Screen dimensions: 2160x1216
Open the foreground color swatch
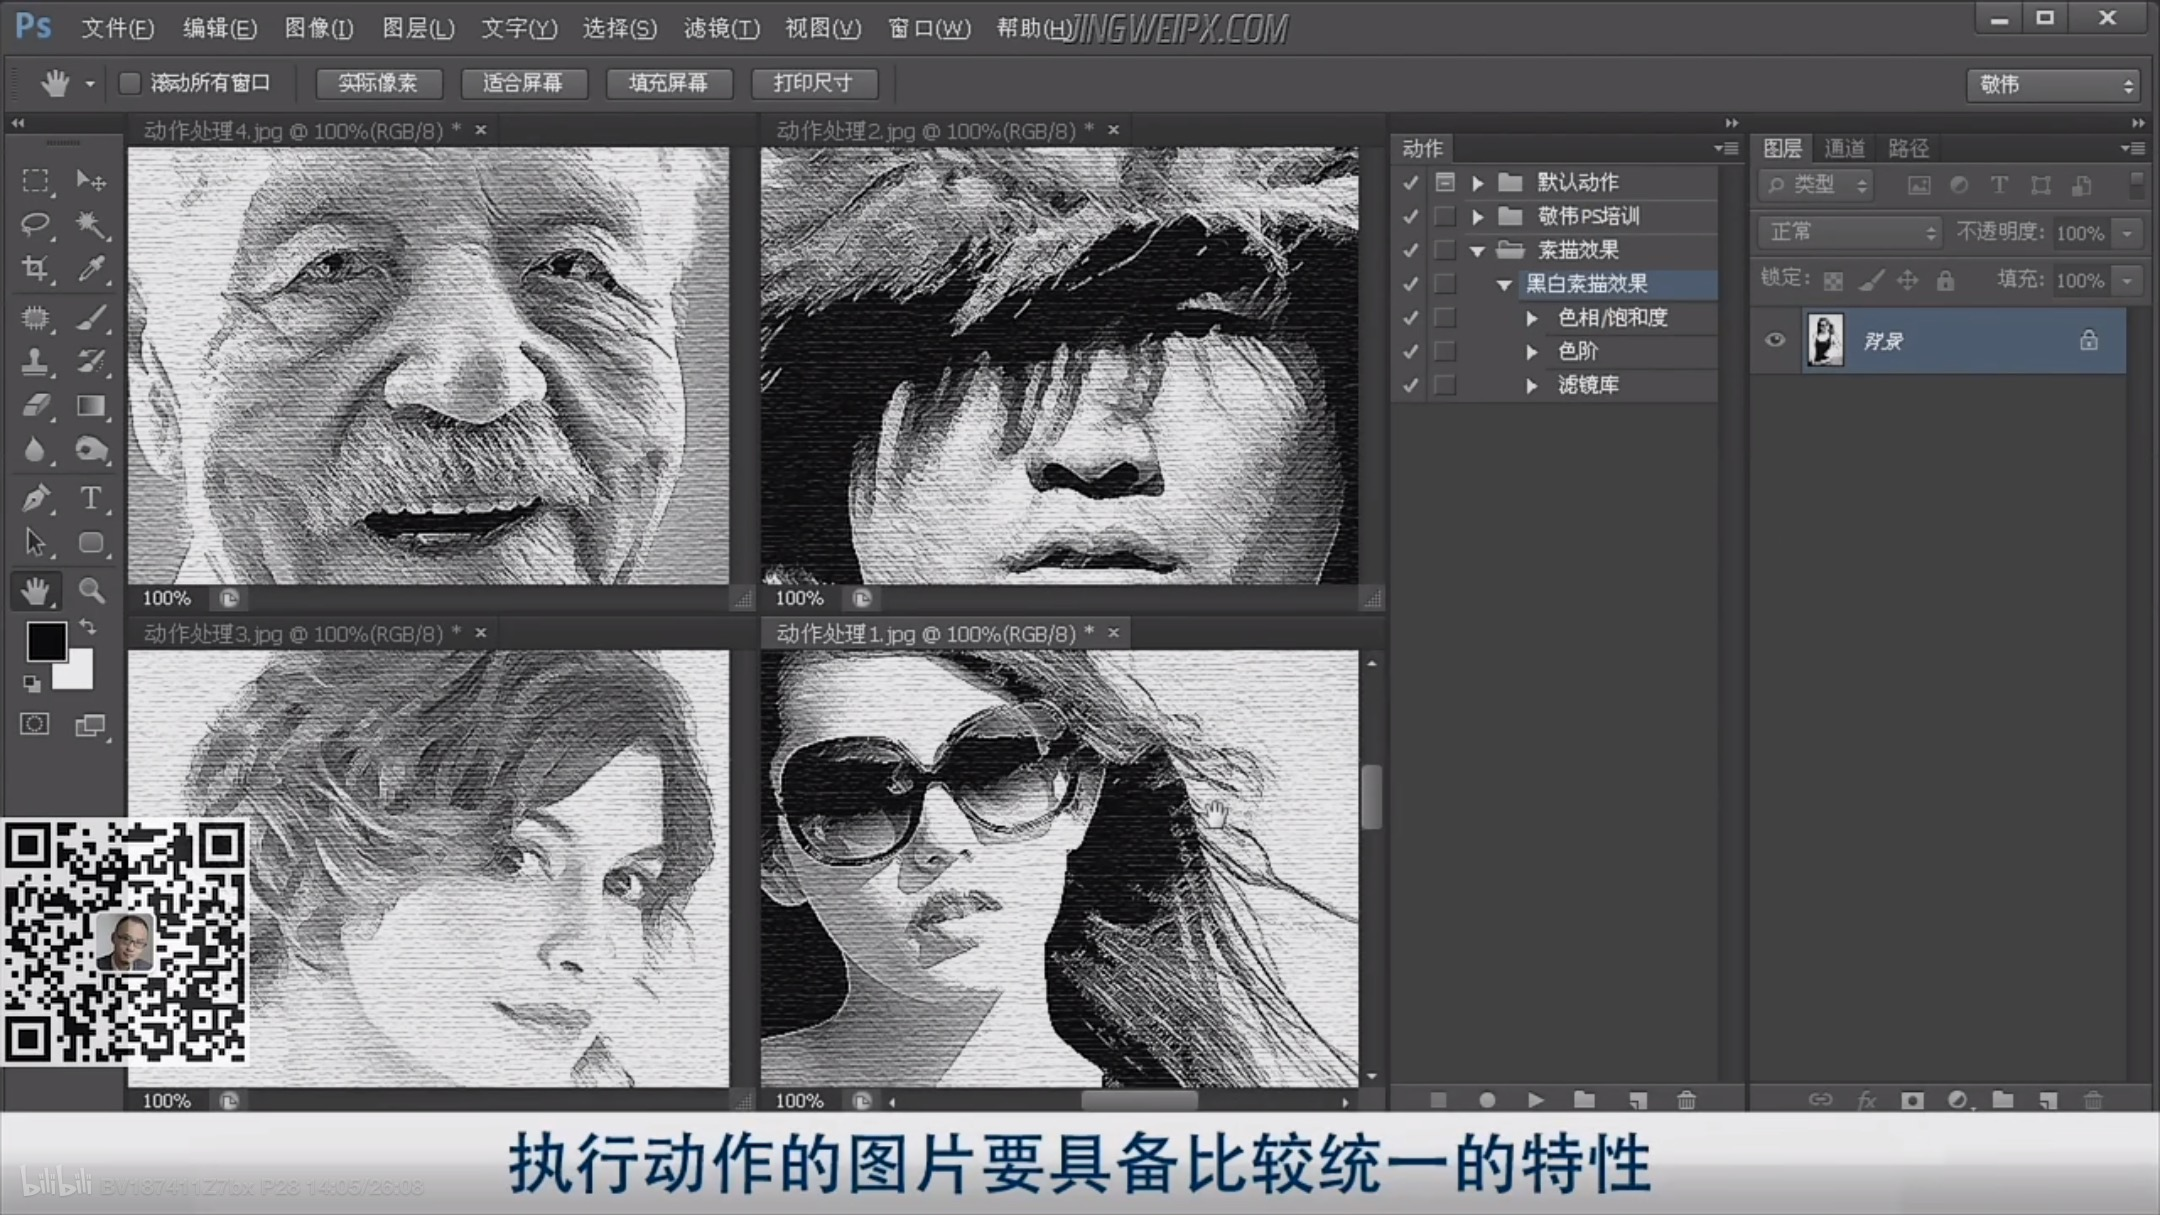pyautogui.click(x=45, y=641)
